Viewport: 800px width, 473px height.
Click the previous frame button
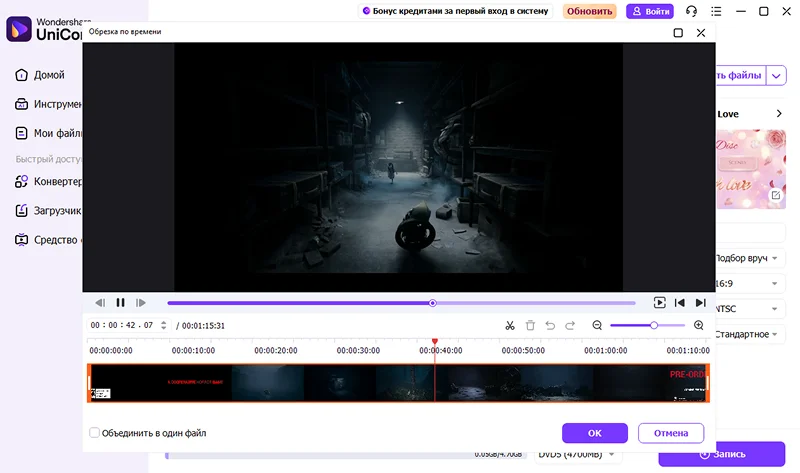100,303
